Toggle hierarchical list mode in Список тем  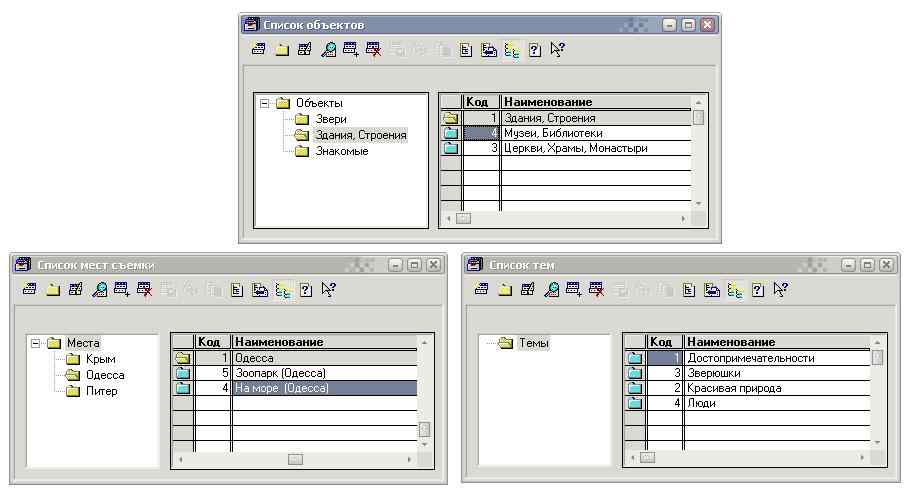click(x=735, y=289)
